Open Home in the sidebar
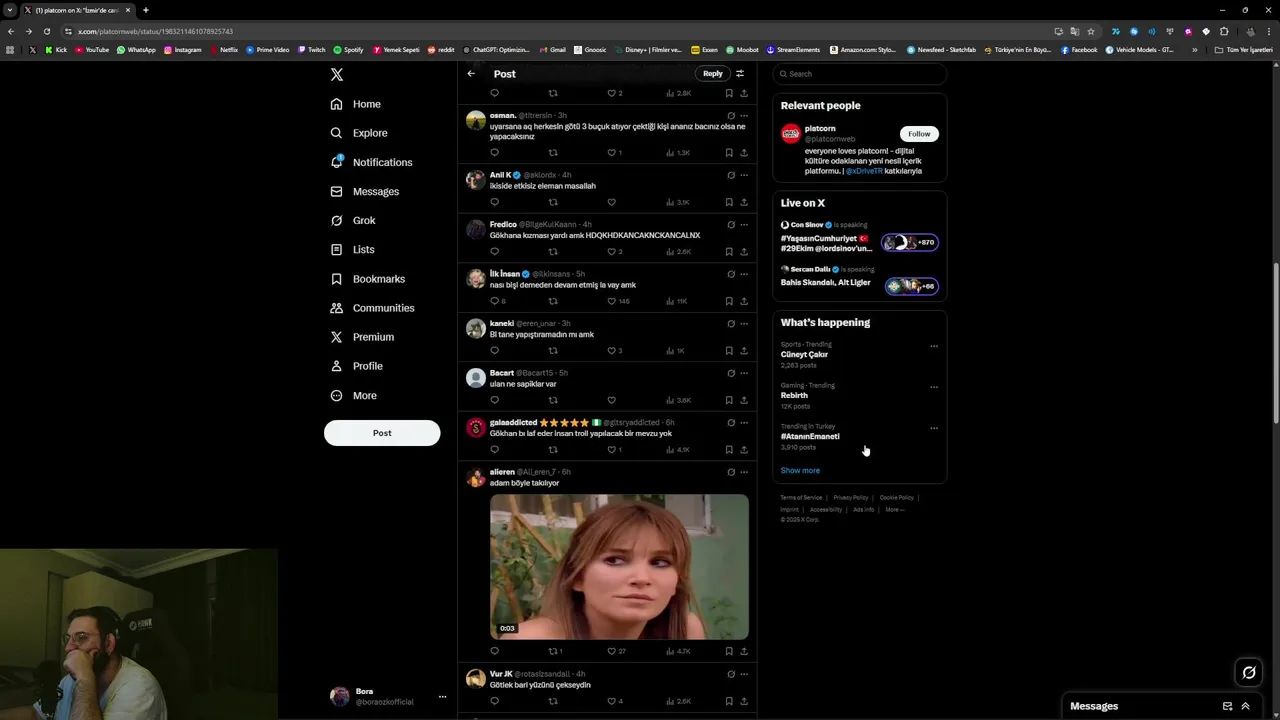The width and height of the screenshot is (1280, 720). pos(356,104)
